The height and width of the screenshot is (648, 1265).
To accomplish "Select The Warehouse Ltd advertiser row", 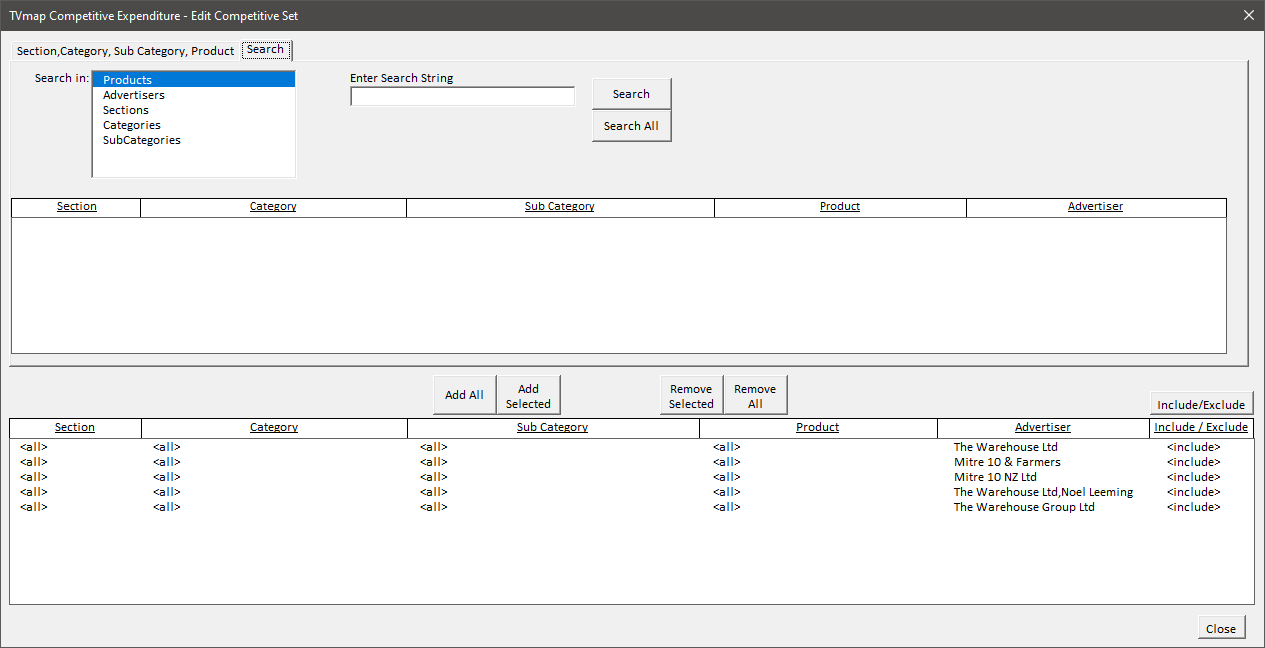I will 631,447.
